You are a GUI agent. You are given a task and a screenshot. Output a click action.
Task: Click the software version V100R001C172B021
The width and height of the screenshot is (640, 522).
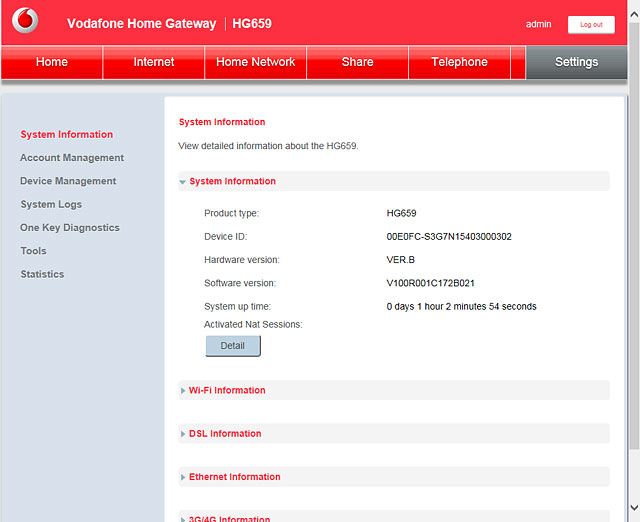(430, 283)
